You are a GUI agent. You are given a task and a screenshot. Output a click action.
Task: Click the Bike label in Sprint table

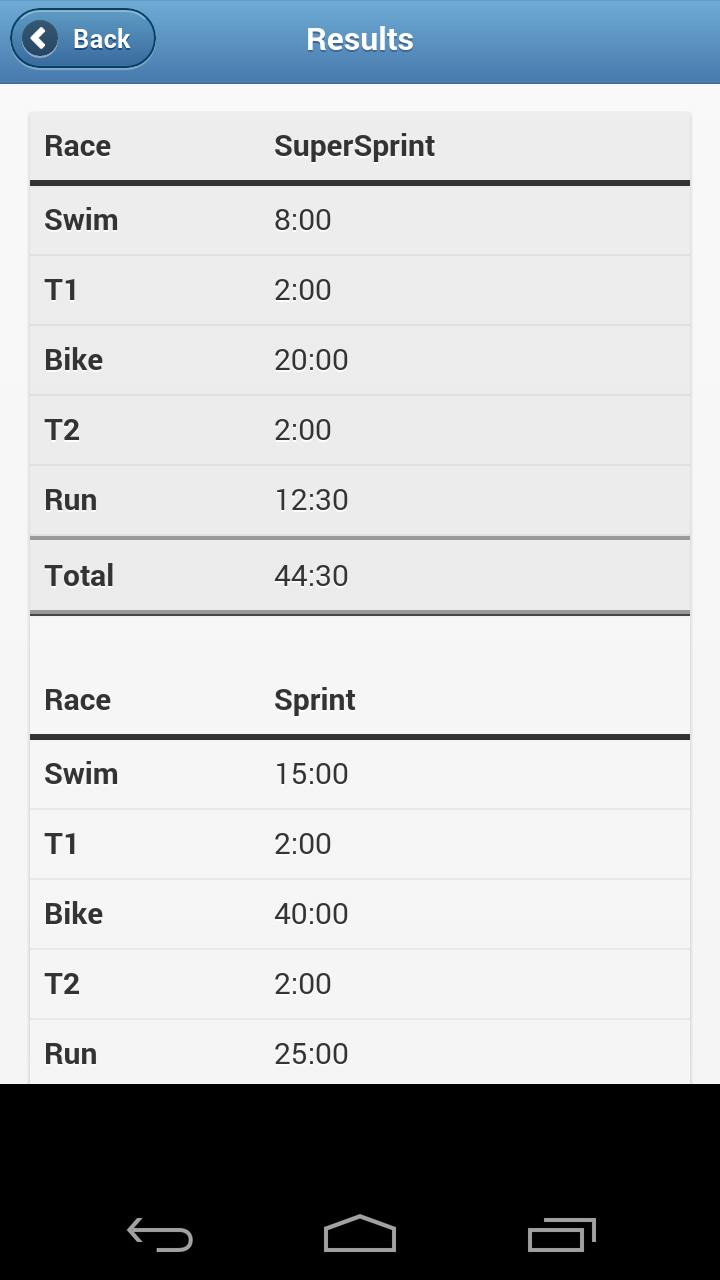point(74,914)
